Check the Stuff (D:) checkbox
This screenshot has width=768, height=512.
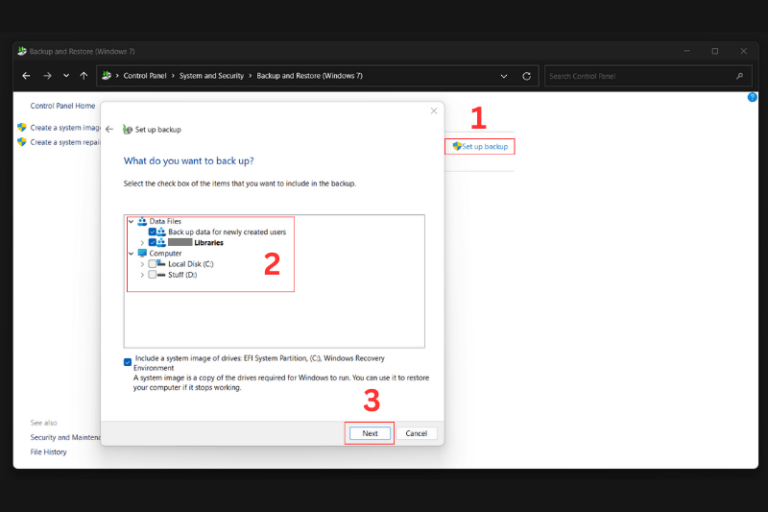click(152, 274)
